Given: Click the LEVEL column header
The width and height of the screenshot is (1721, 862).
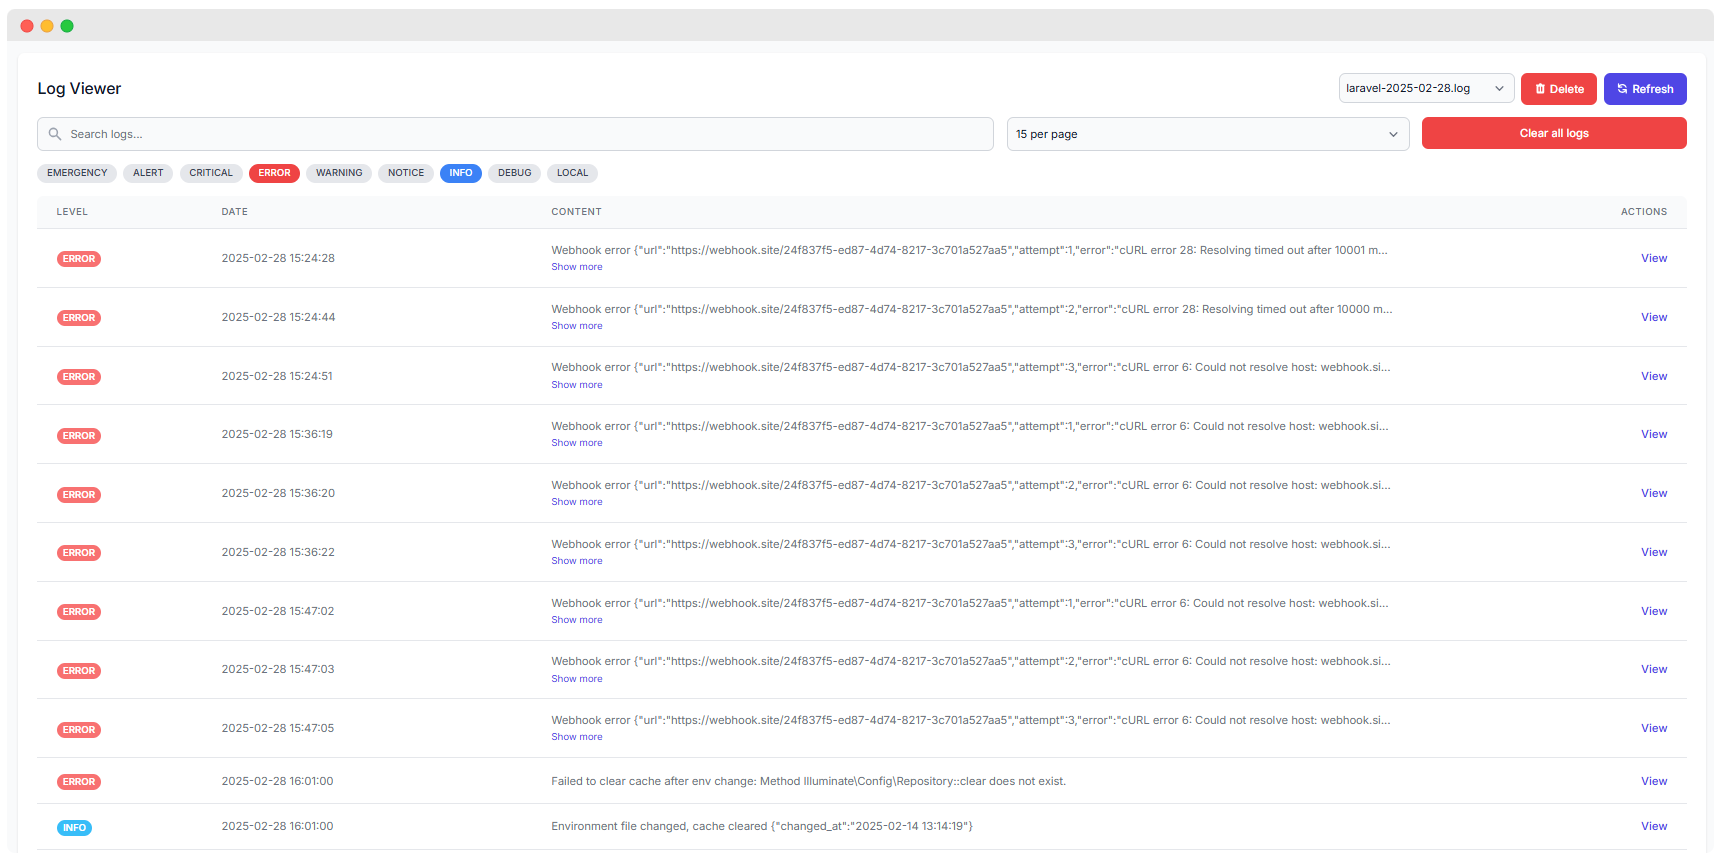Looking at the screenshot, I should [x=72, y=212].
